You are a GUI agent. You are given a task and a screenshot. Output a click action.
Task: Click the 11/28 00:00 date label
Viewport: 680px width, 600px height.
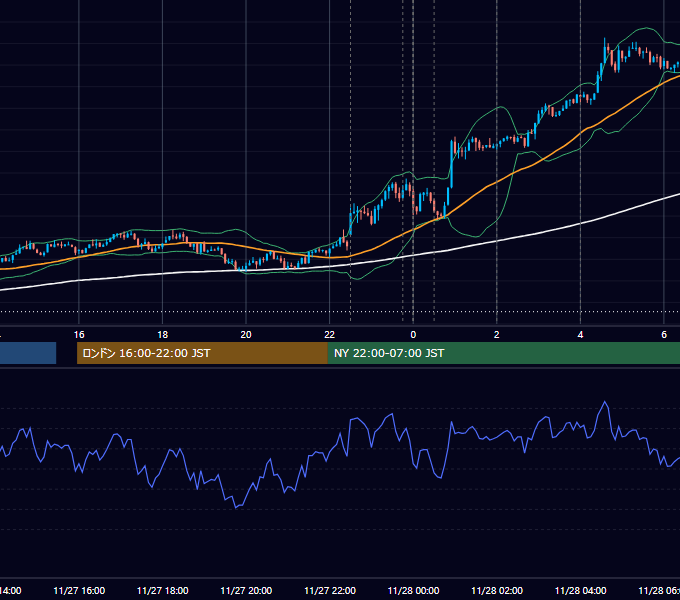[413, 590]
